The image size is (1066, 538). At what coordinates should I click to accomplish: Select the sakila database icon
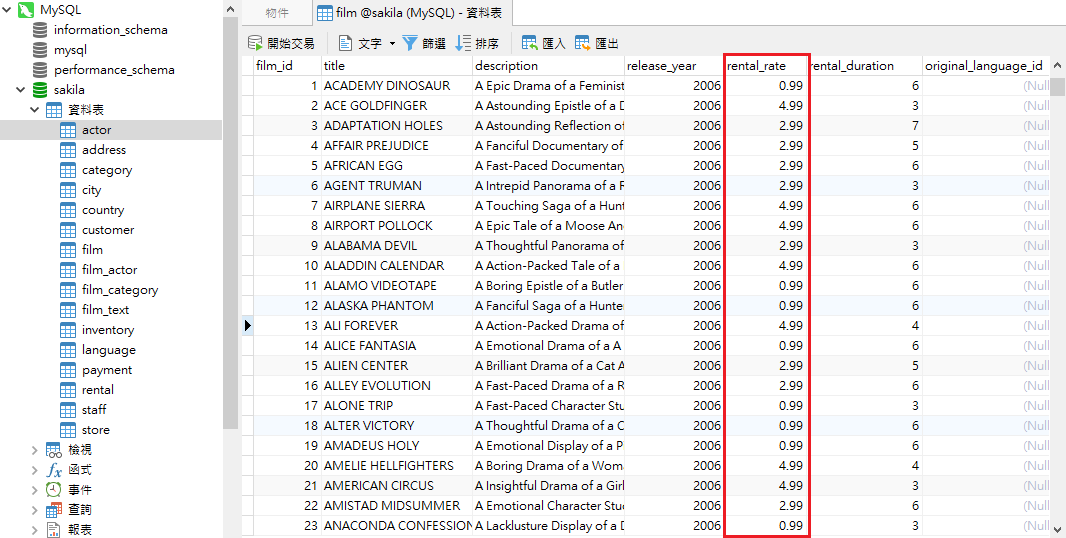[40, 90]
